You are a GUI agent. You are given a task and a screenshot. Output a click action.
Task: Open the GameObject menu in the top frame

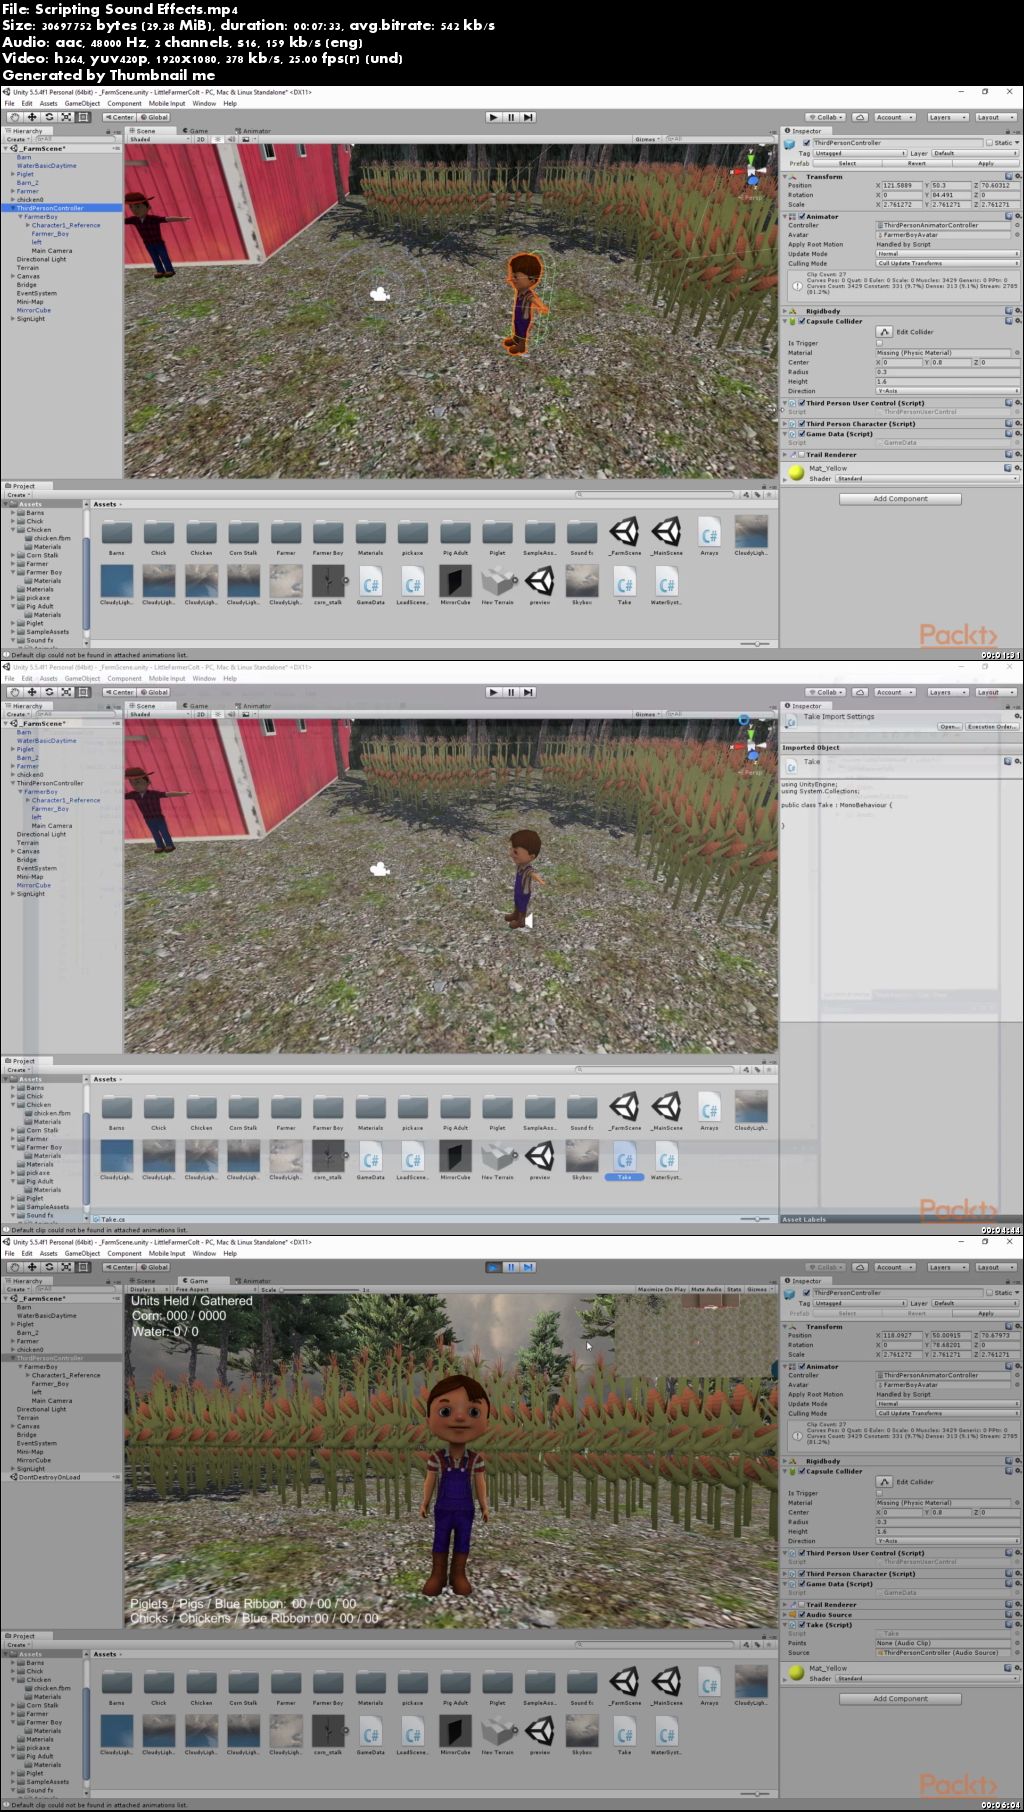pyautogui.click(x=82, y=103)
